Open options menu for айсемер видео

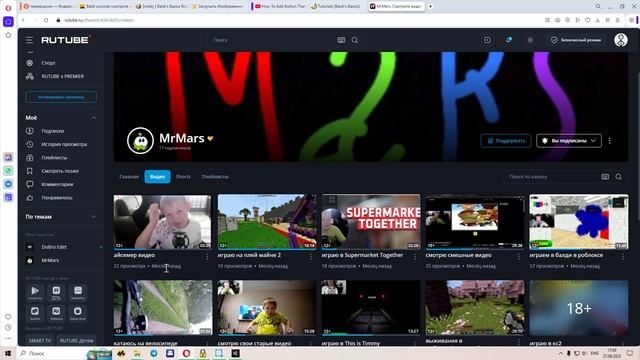click(207, 257)
